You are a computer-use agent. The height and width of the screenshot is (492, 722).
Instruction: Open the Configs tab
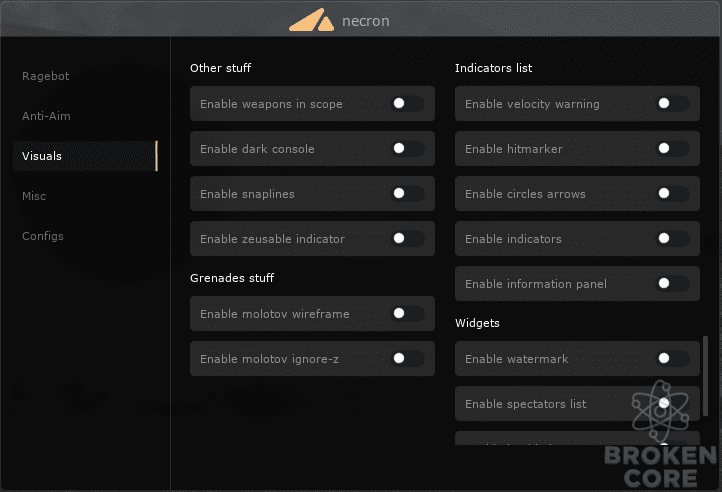[x=43, y=236]
